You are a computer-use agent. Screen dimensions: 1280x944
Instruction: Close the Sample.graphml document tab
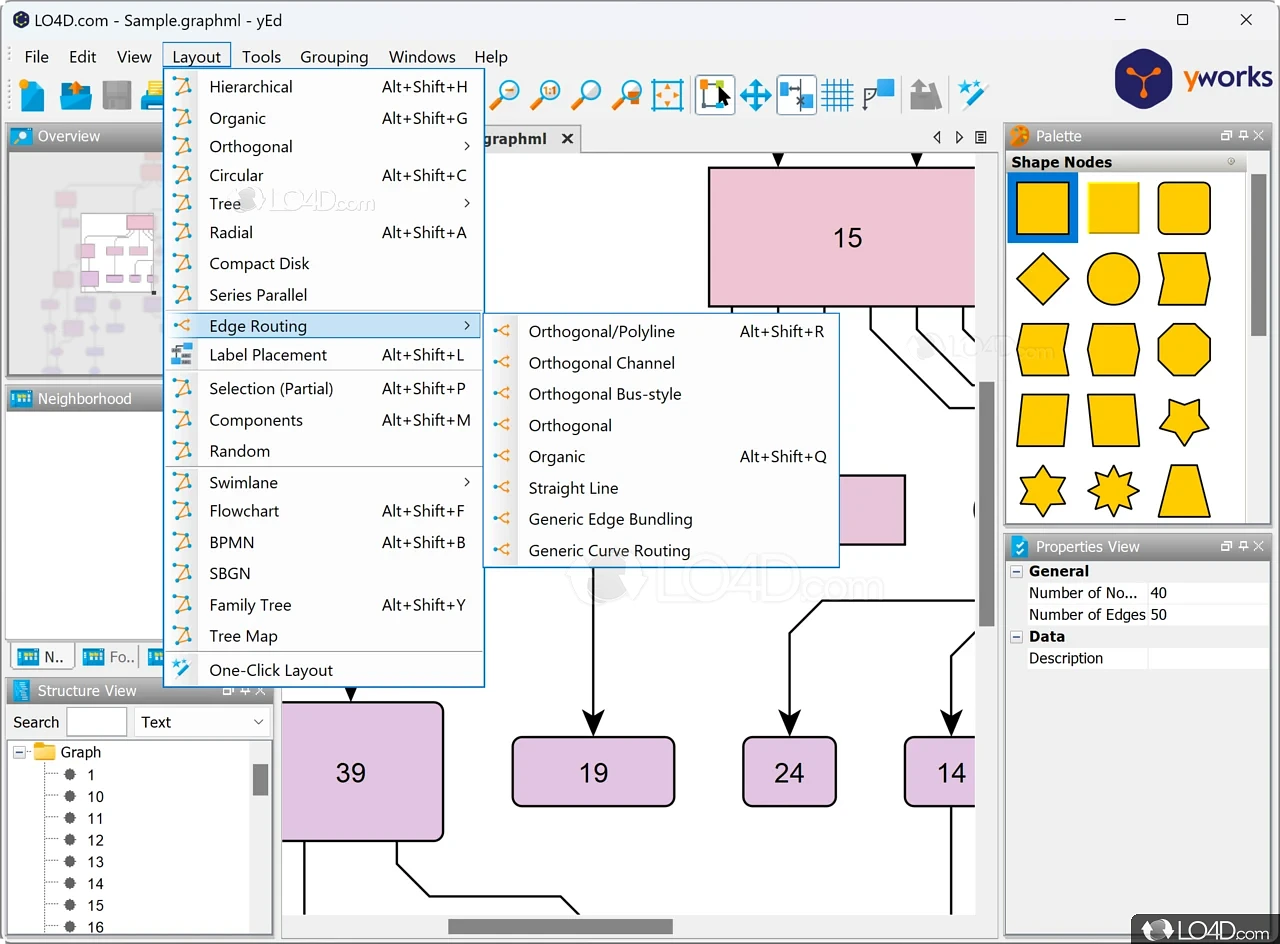click(x=567, y=139)
